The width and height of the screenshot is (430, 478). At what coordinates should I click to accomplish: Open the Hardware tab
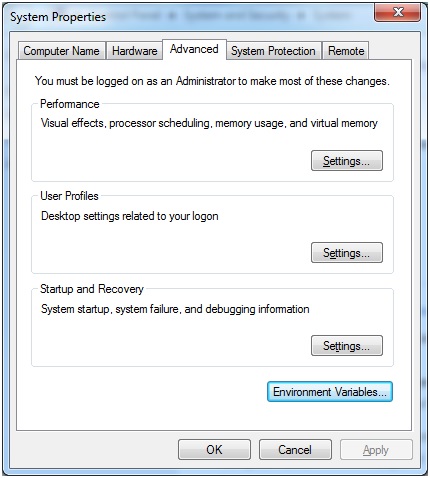(134, 51)
